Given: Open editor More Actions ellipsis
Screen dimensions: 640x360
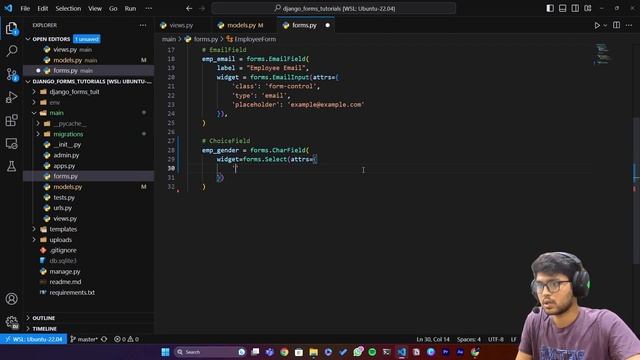Looking at the screenshot, I should click(629, 25).
